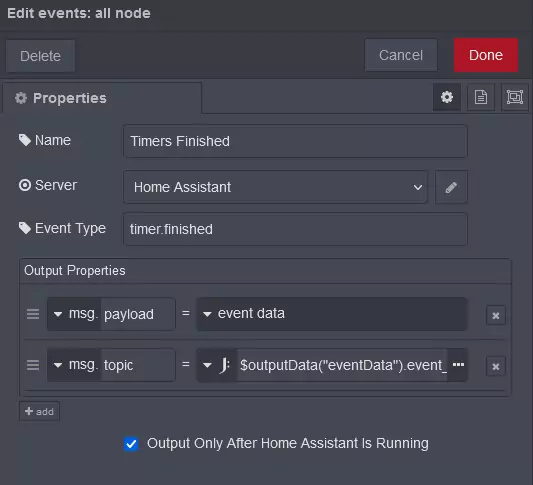Click the Event Type input field

pyautogui.click(x=295, y=229)
